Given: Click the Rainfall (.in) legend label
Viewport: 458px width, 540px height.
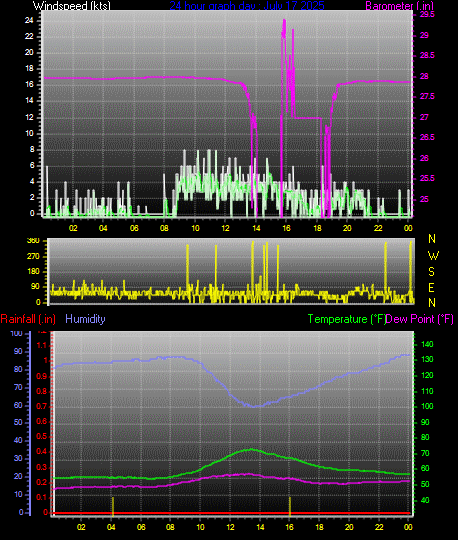Looking at the screenshot, I should [x=28, y=319].
